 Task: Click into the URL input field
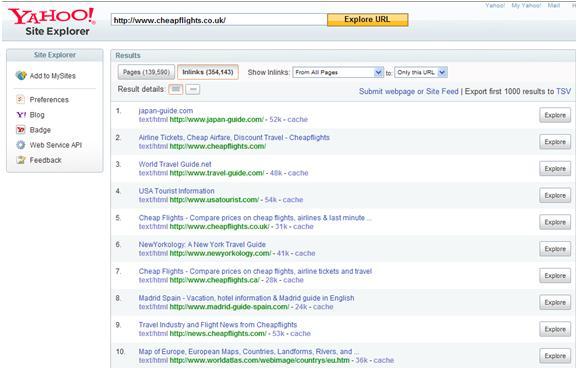pos(219,20)
